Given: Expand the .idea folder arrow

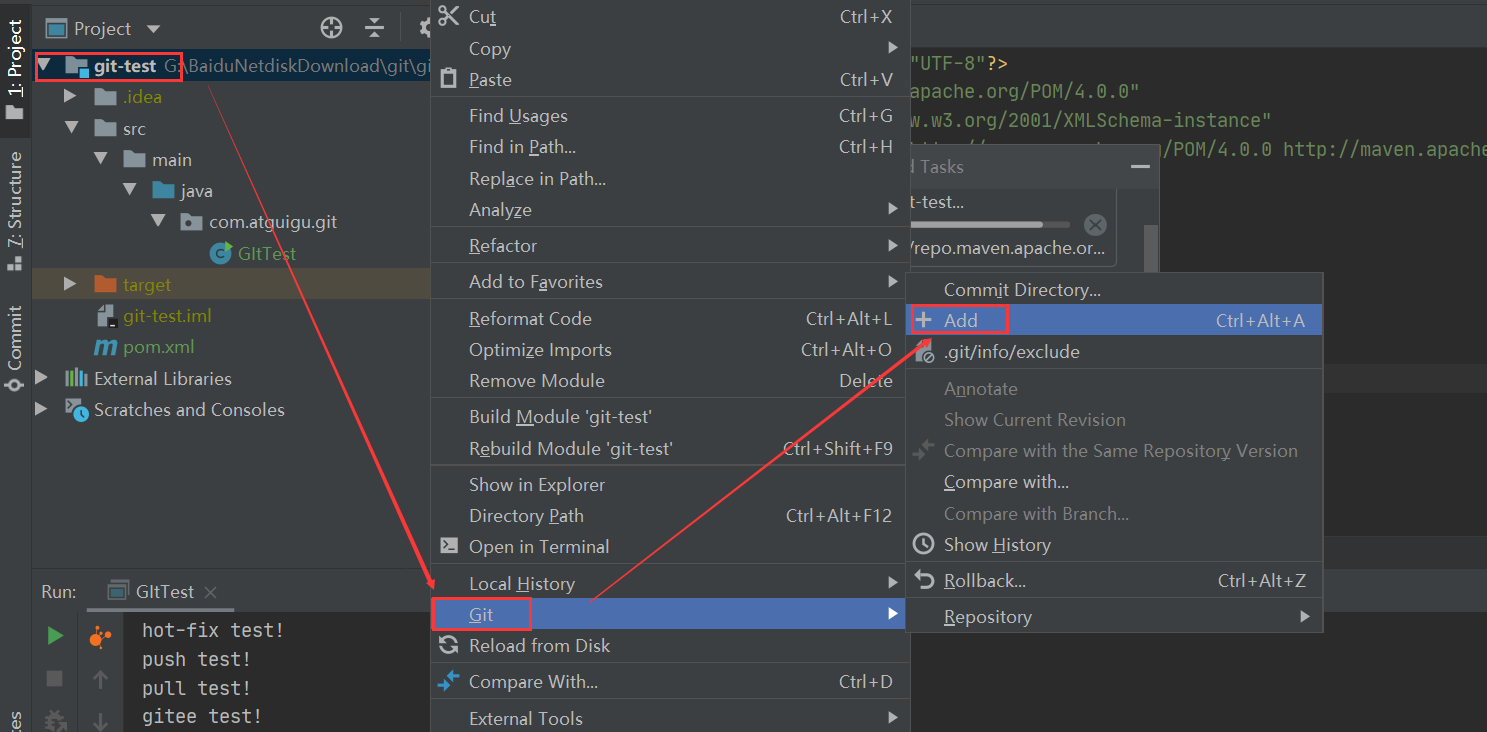Looking at the screenshot, I should click(70, 97).
